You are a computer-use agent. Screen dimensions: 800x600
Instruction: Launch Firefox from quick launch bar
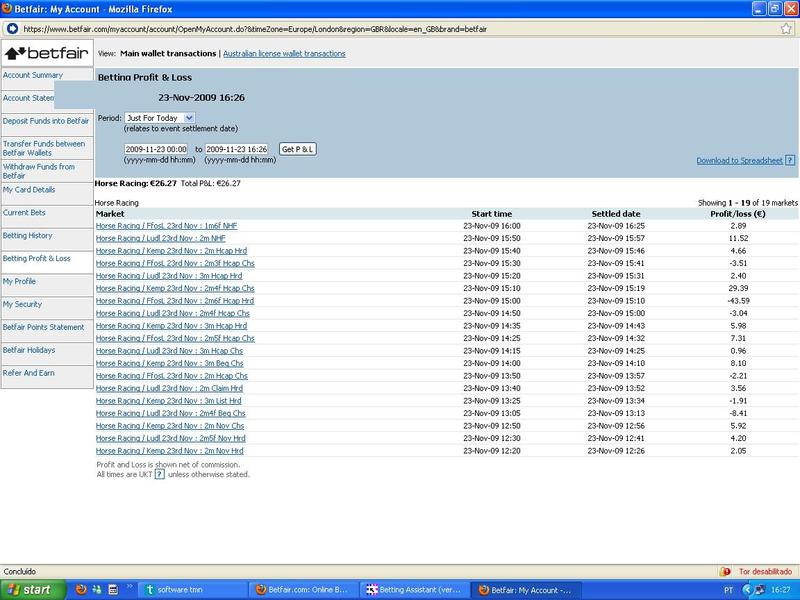click(81, 590)
